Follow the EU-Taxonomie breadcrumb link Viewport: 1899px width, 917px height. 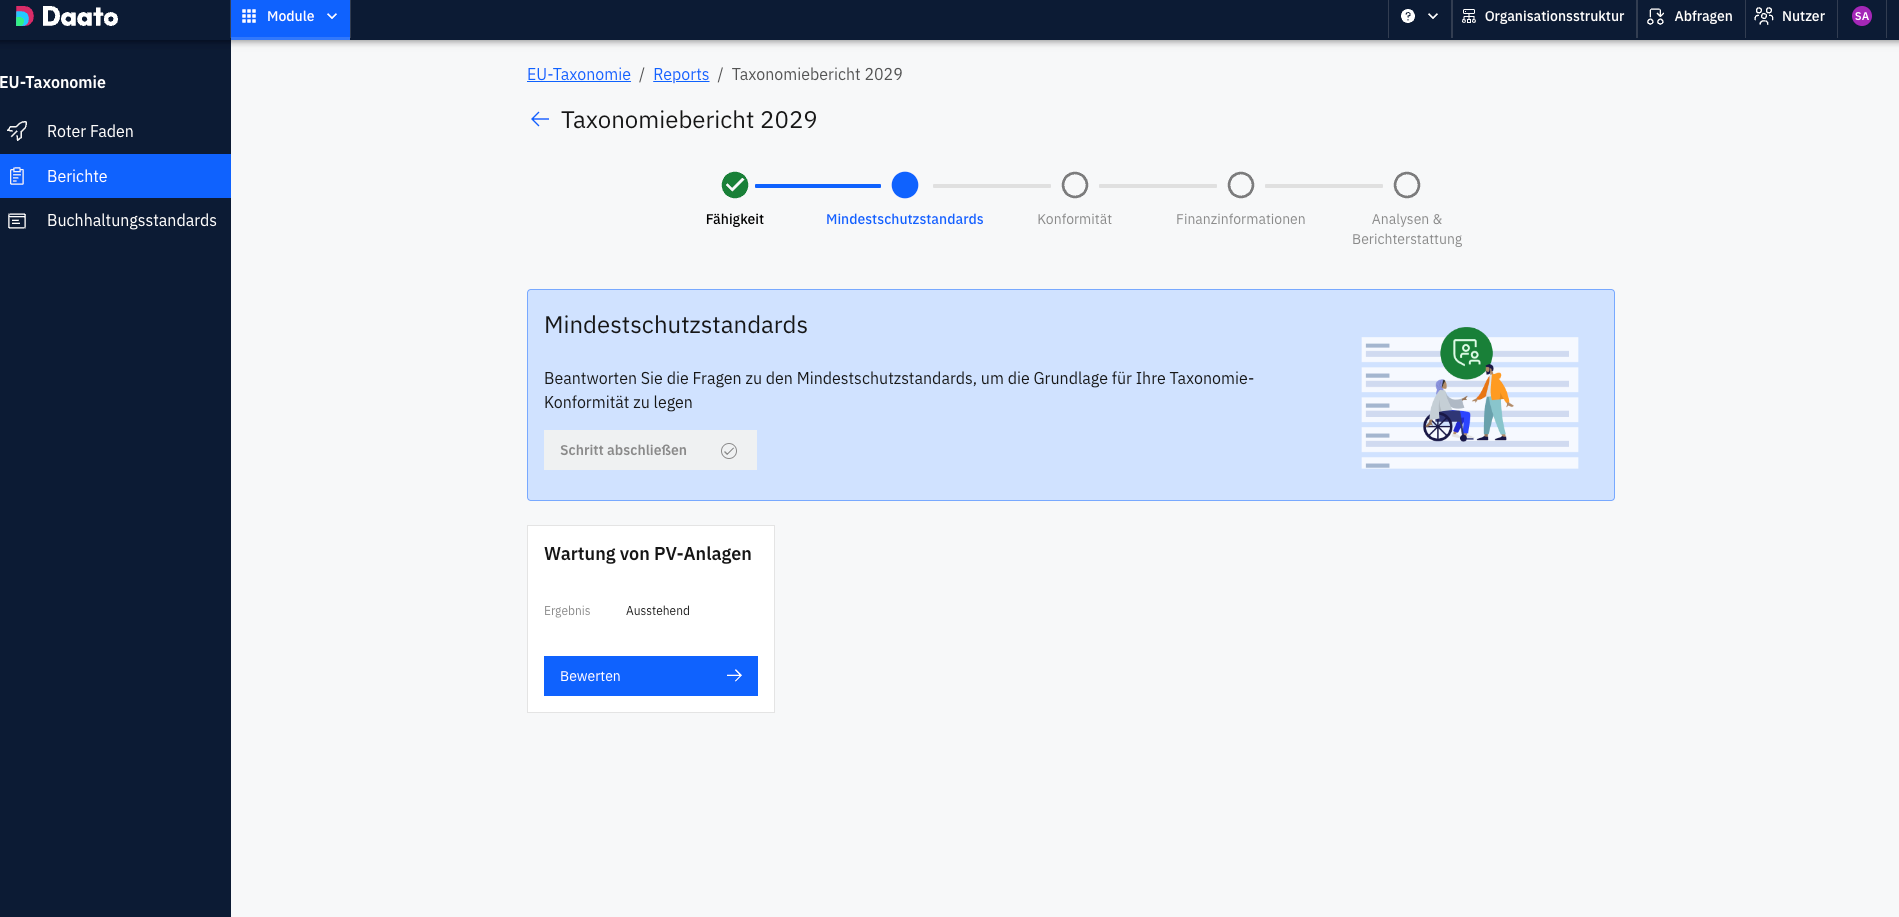point(579,74)
